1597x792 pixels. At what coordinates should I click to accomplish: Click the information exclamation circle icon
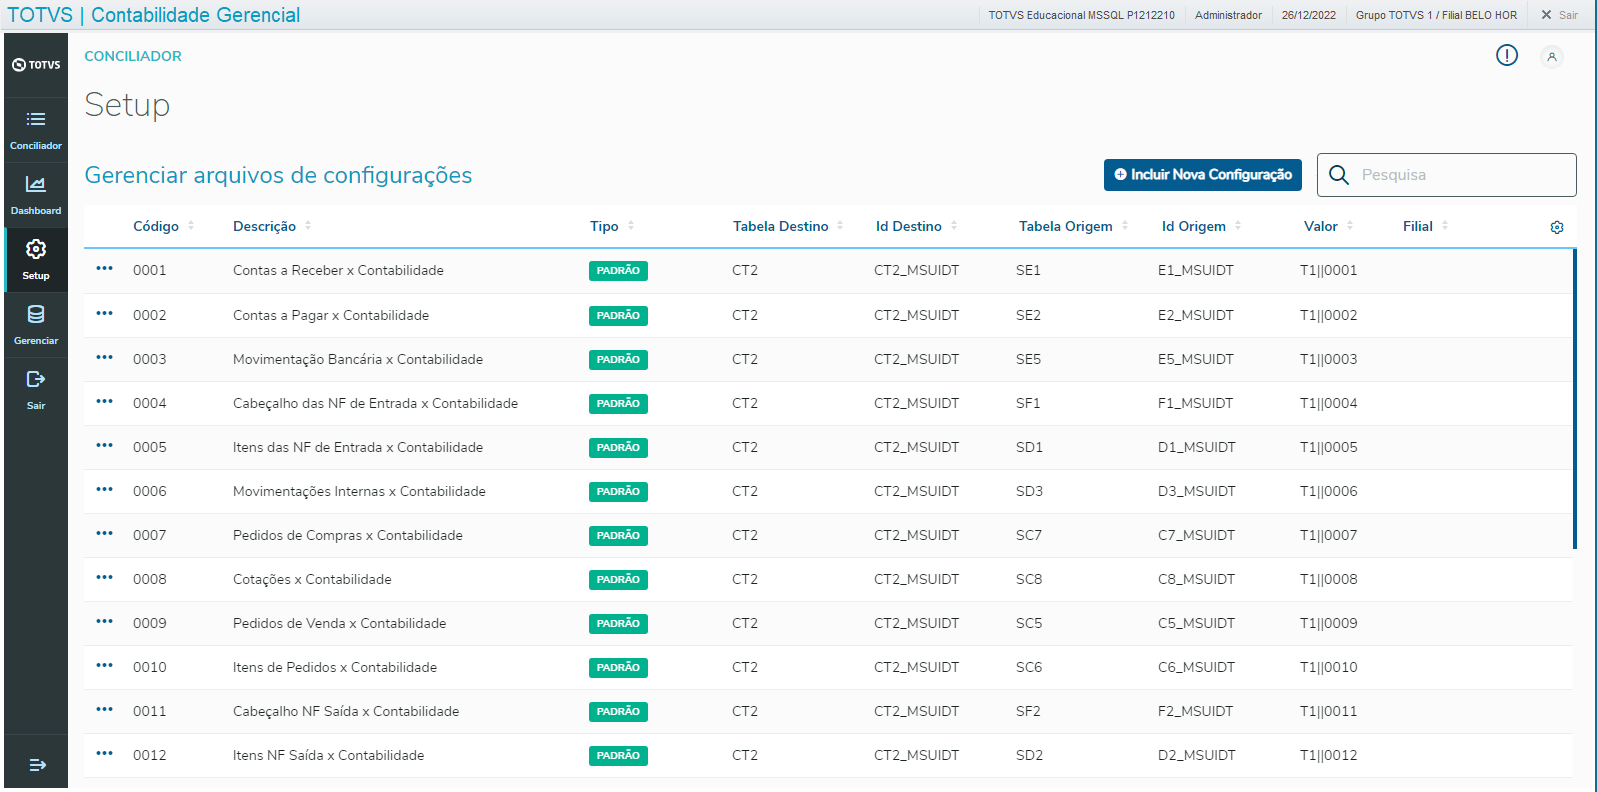click(x=1506, y=56)
